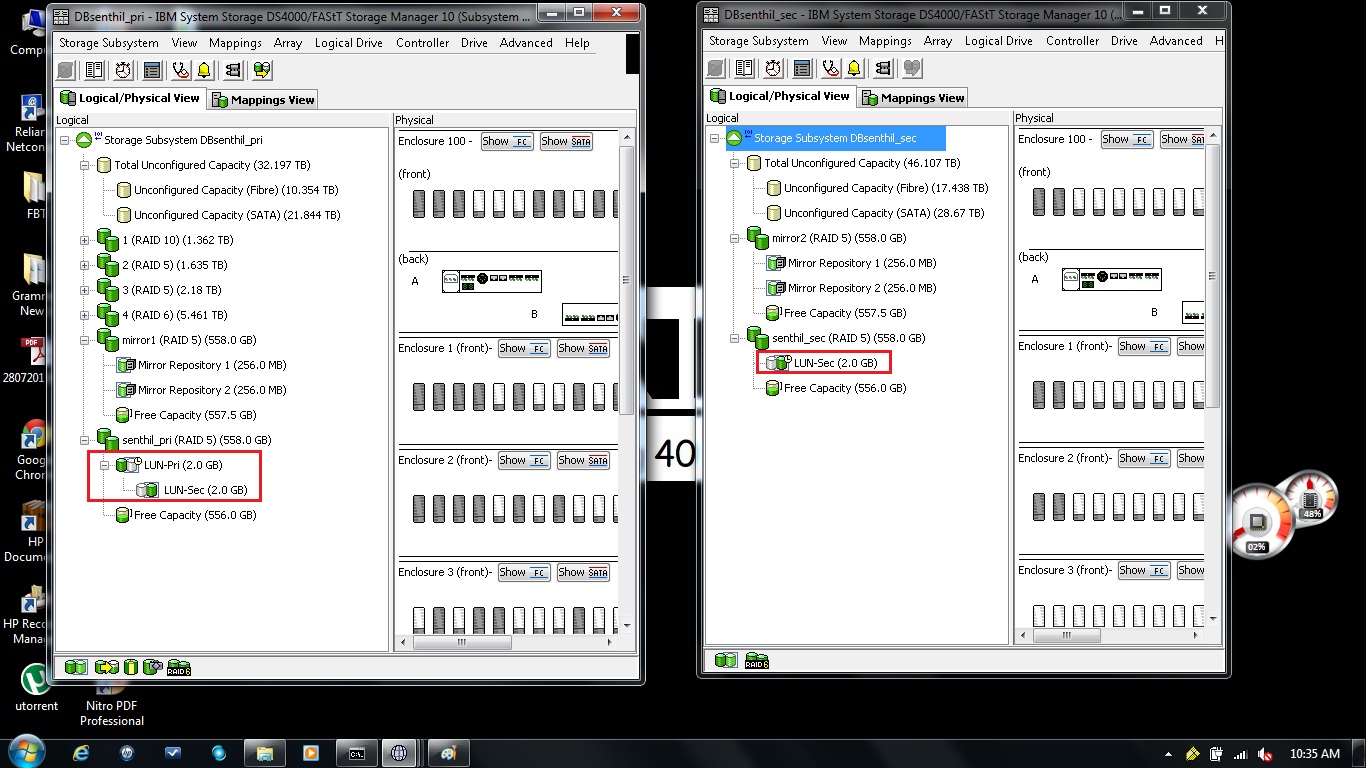Click the Find in Tree binoculars icon

(233, 70)
